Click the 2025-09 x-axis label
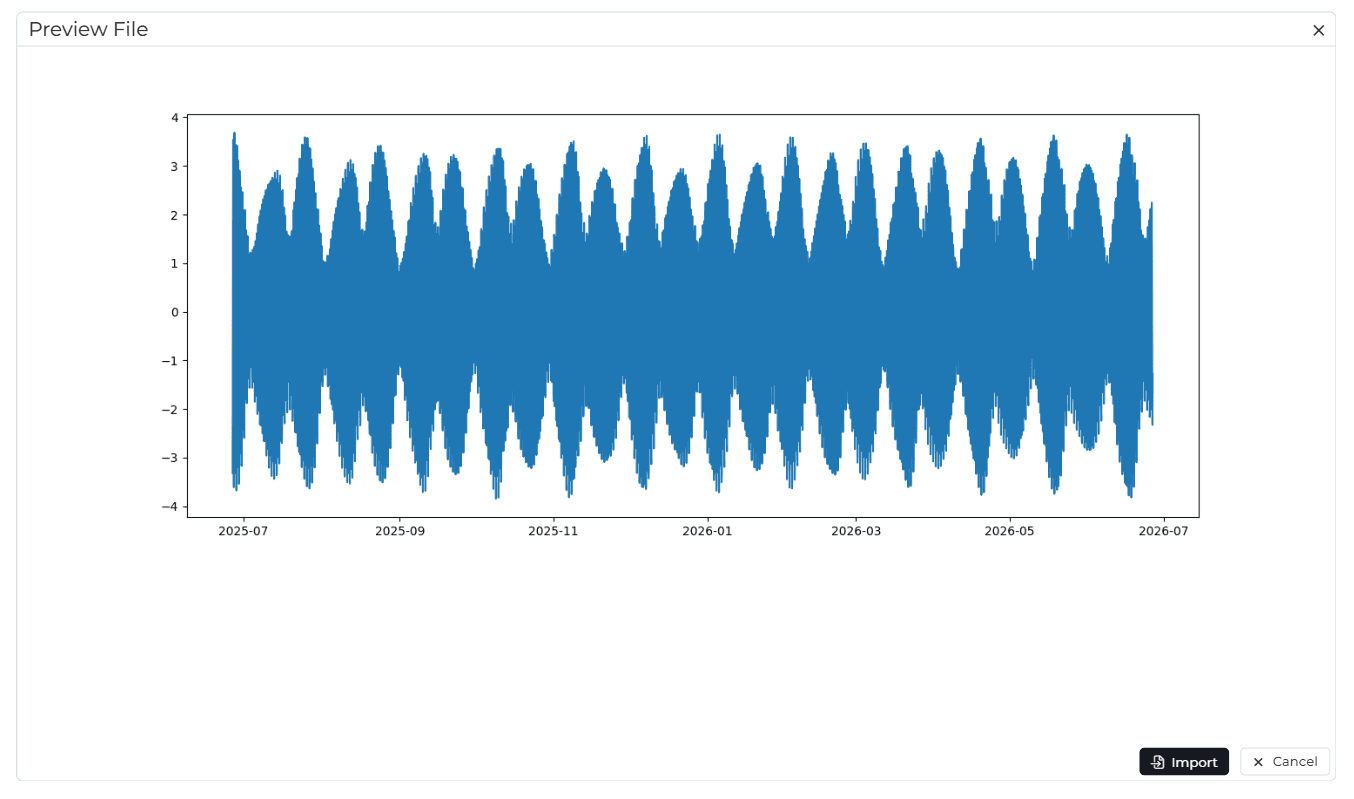This screenshot has width=1354, height=799. coord(400,531)
